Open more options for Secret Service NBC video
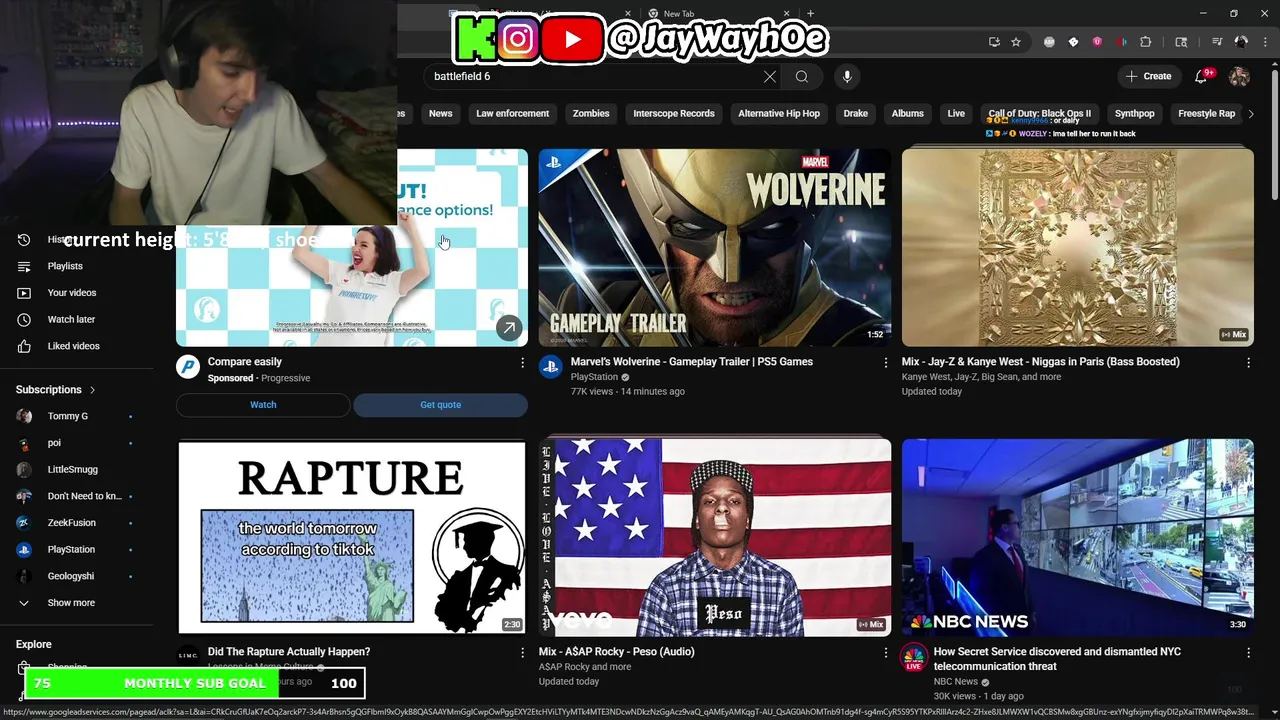 pyautogui.click(x=1248, y=653)
